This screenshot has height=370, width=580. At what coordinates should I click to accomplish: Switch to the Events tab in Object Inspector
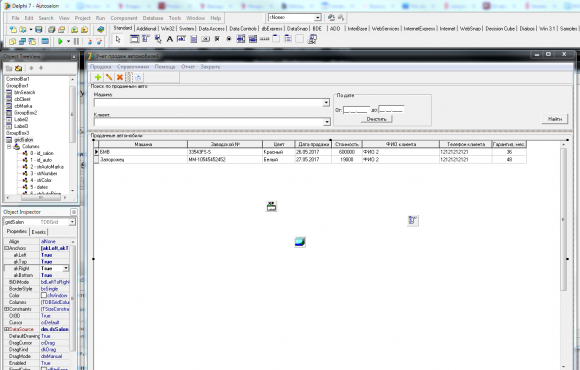pos(38,232)
